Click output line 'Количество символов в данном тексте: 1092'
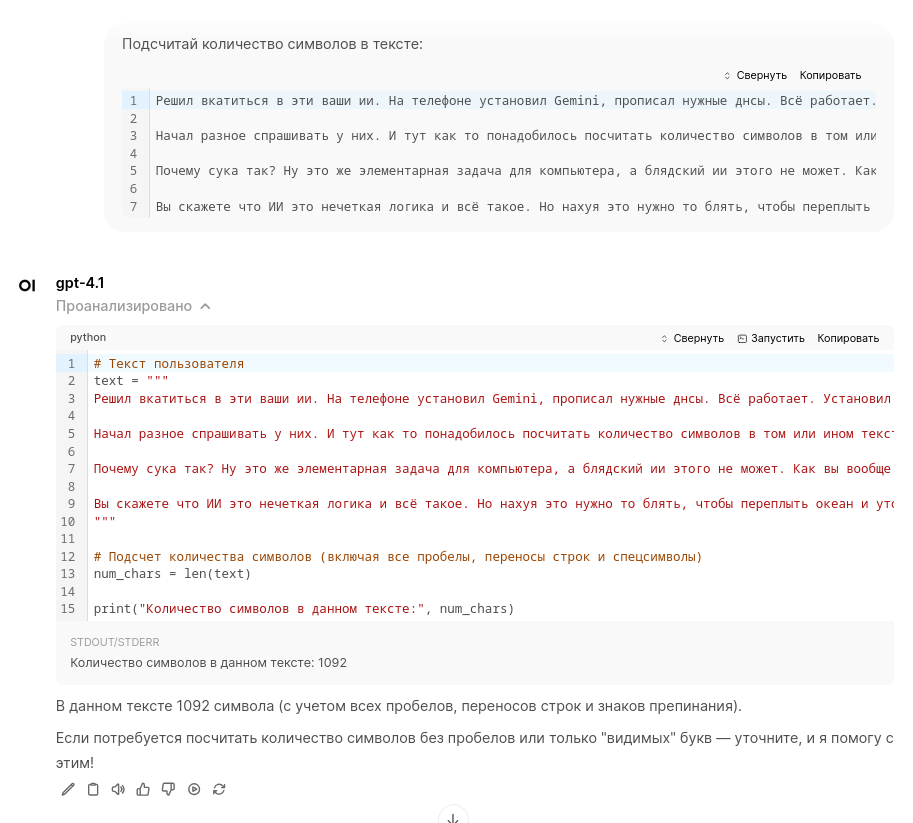Screen dimensions: 913x823 click(x=208, y=663)
